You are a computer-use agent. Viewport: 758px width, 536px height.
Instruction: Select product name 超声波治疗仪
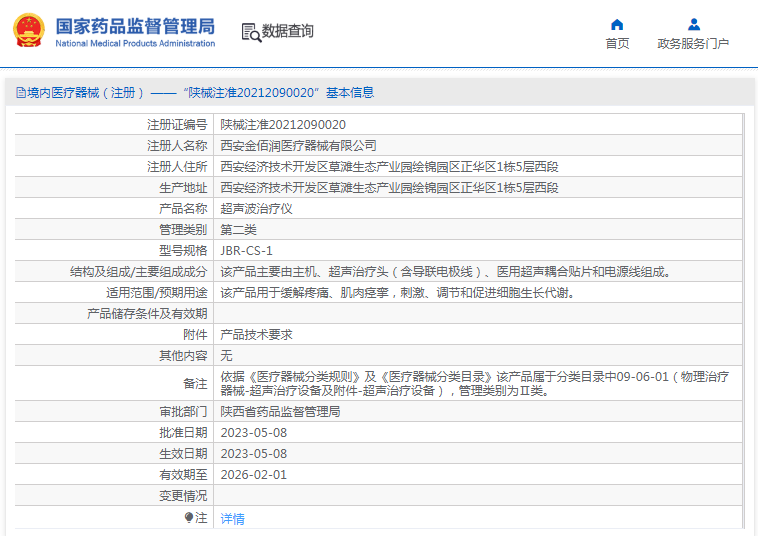pos(256,209)
